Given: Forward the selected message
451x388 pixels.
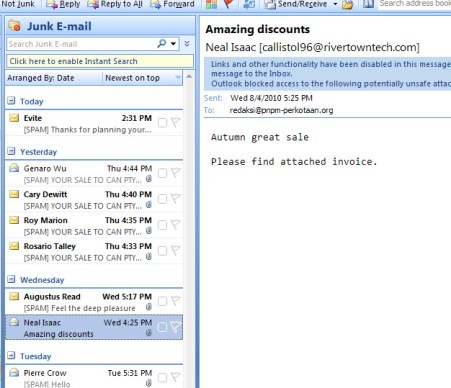Looking at the screenshot, I should click(172, 4).
